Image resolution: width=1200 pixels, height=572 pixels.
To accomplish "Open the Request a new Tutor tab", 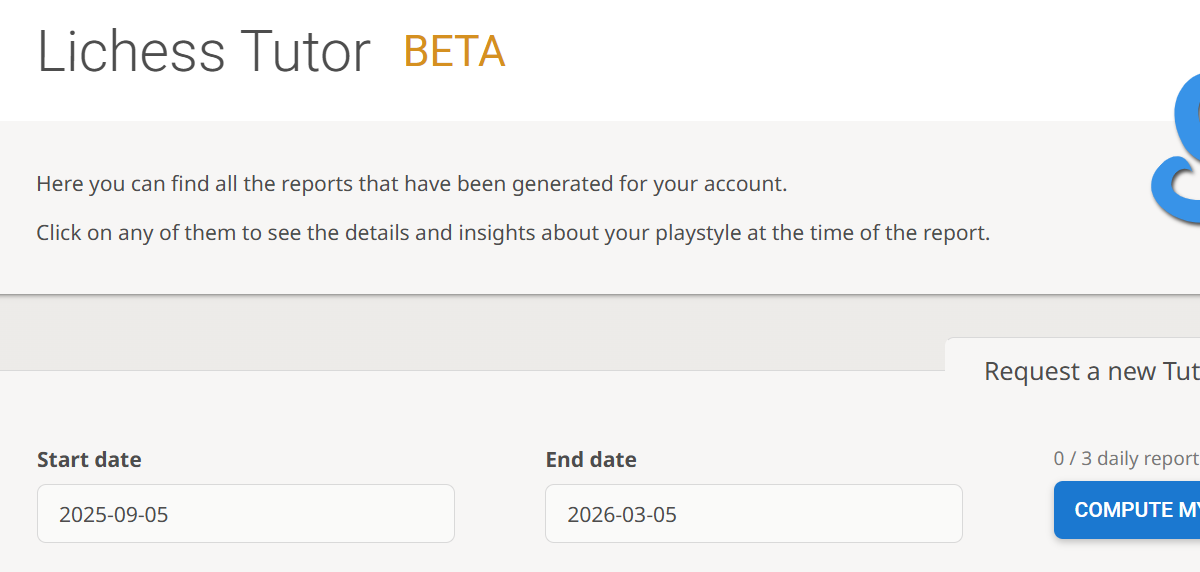I will pyautogui.click(x=1090, y=371).
